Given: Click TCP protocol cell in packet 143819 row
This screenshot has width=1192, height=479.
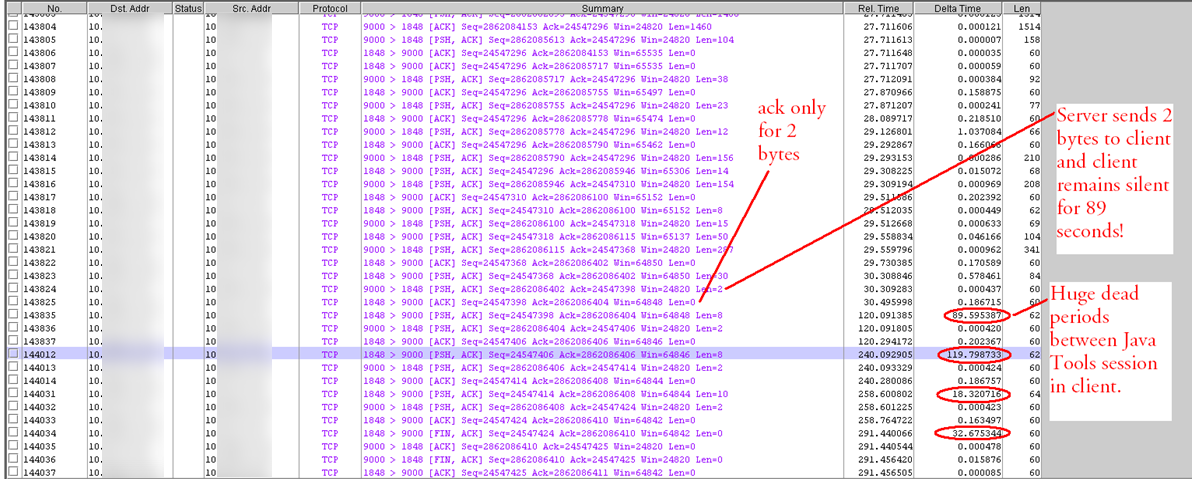Looking at the screenshot, I should (330, 224).
